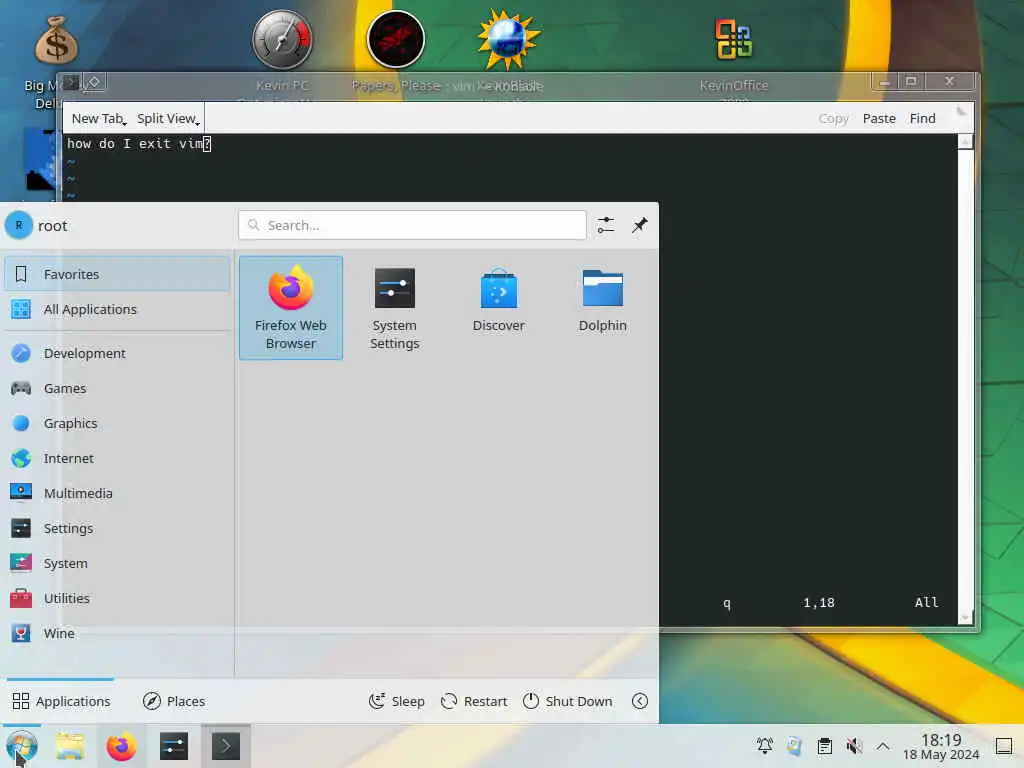This screenshot has width=1024, height=768.
Task: Open System Settings from Favorites grid
Action: tap(394, 308)
